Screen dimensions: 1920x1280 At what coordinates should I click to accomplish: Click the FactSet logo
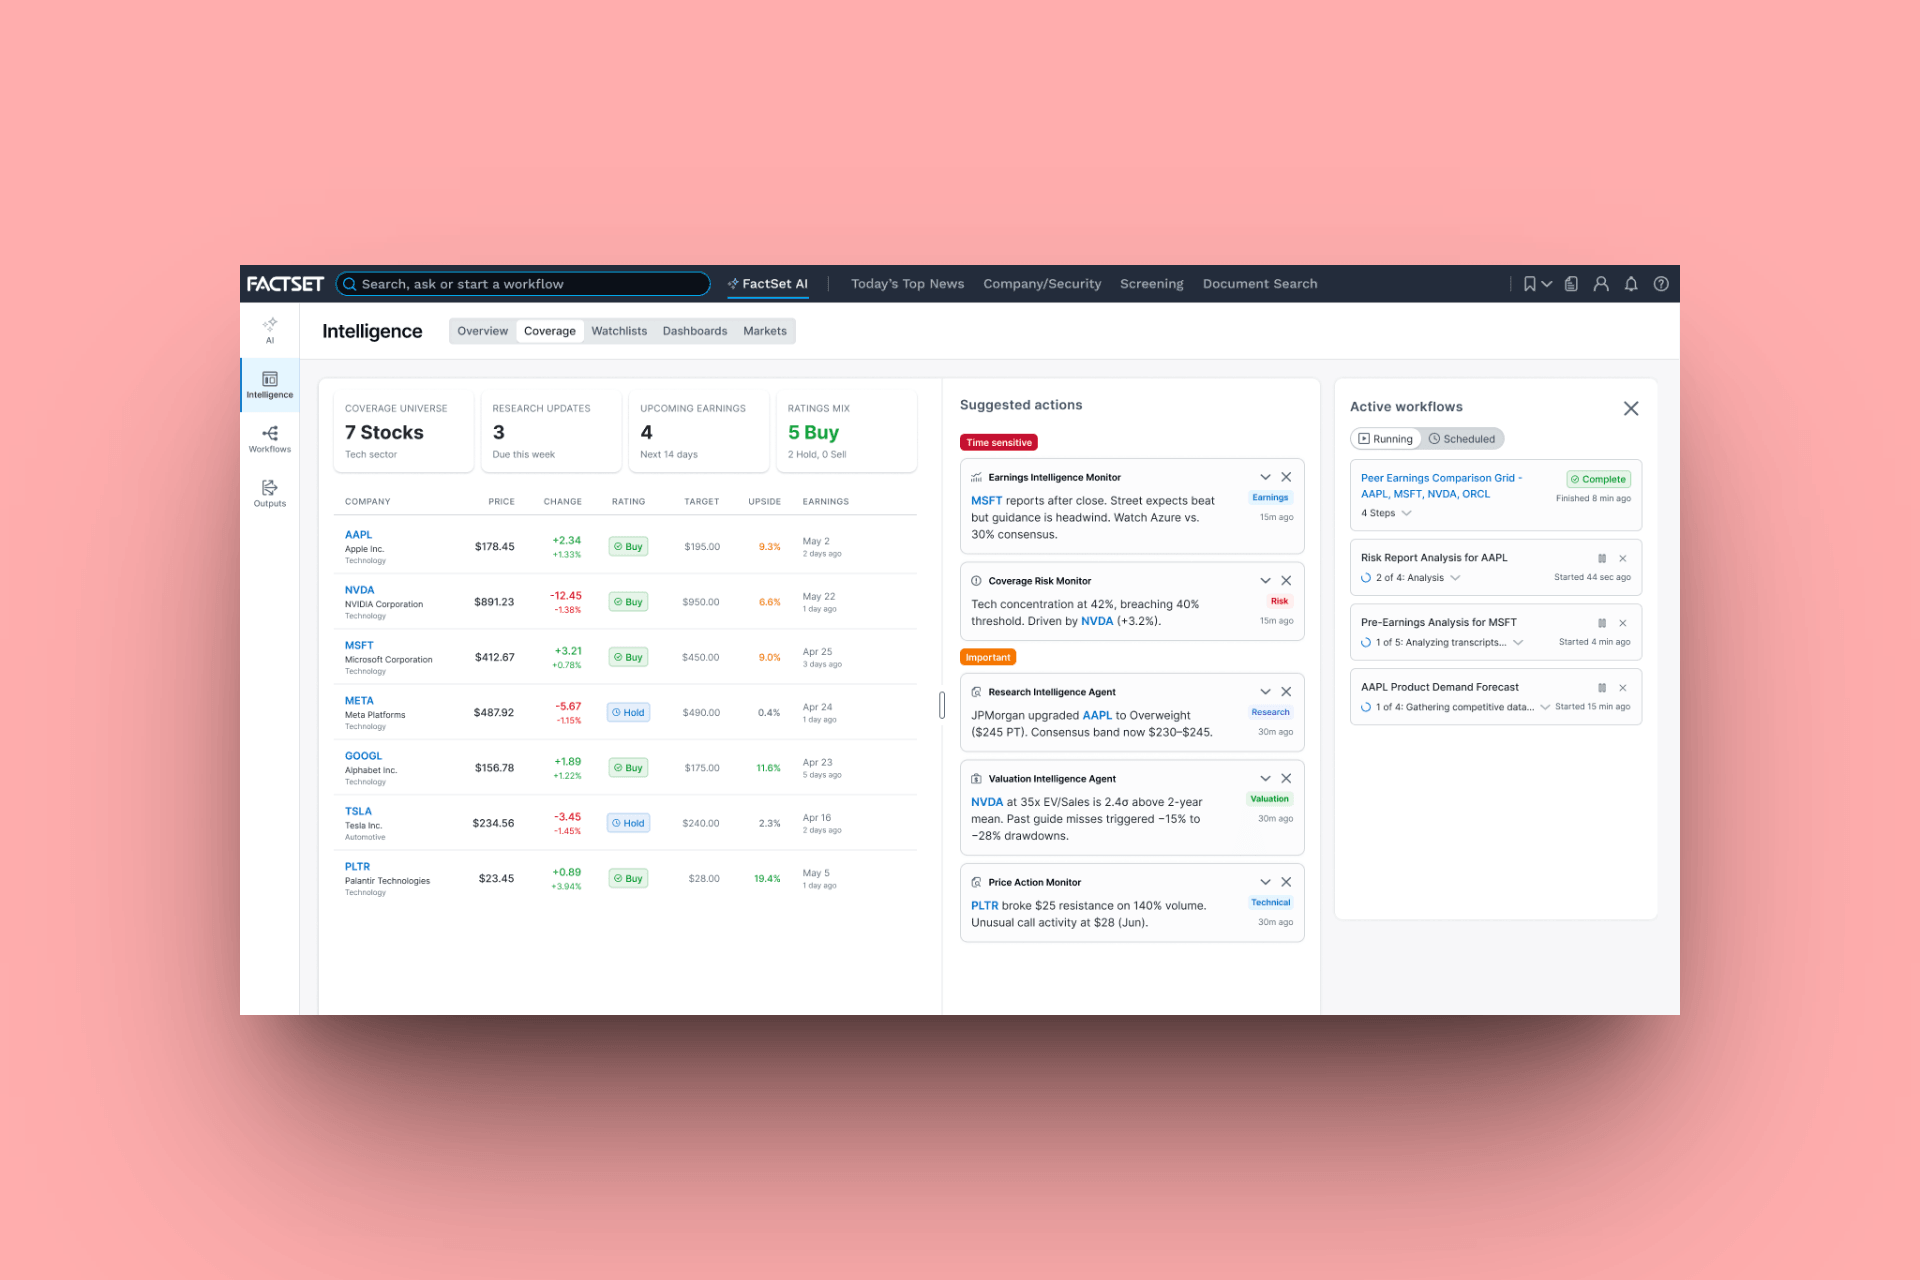(x=285, y=284)
